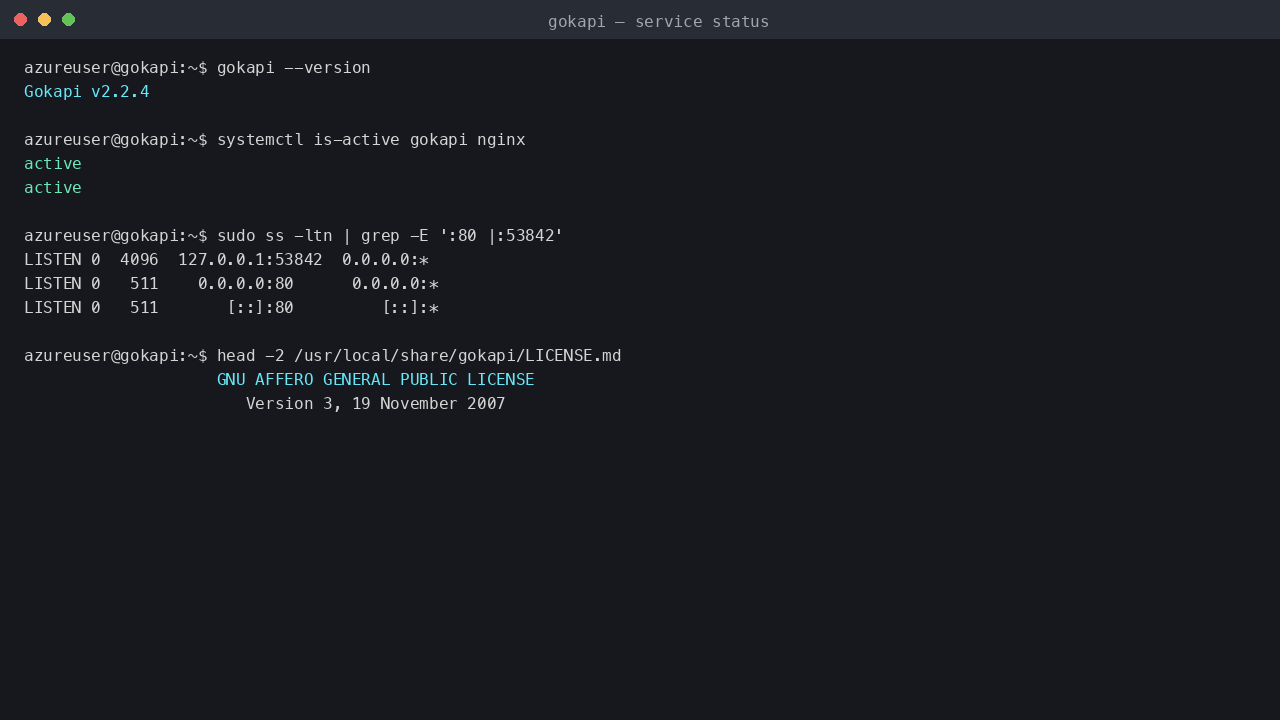Screen dimensions: 1280x720
Task: Click the window title 'gokapi — service status'
Action: click(x=658, y=21)
